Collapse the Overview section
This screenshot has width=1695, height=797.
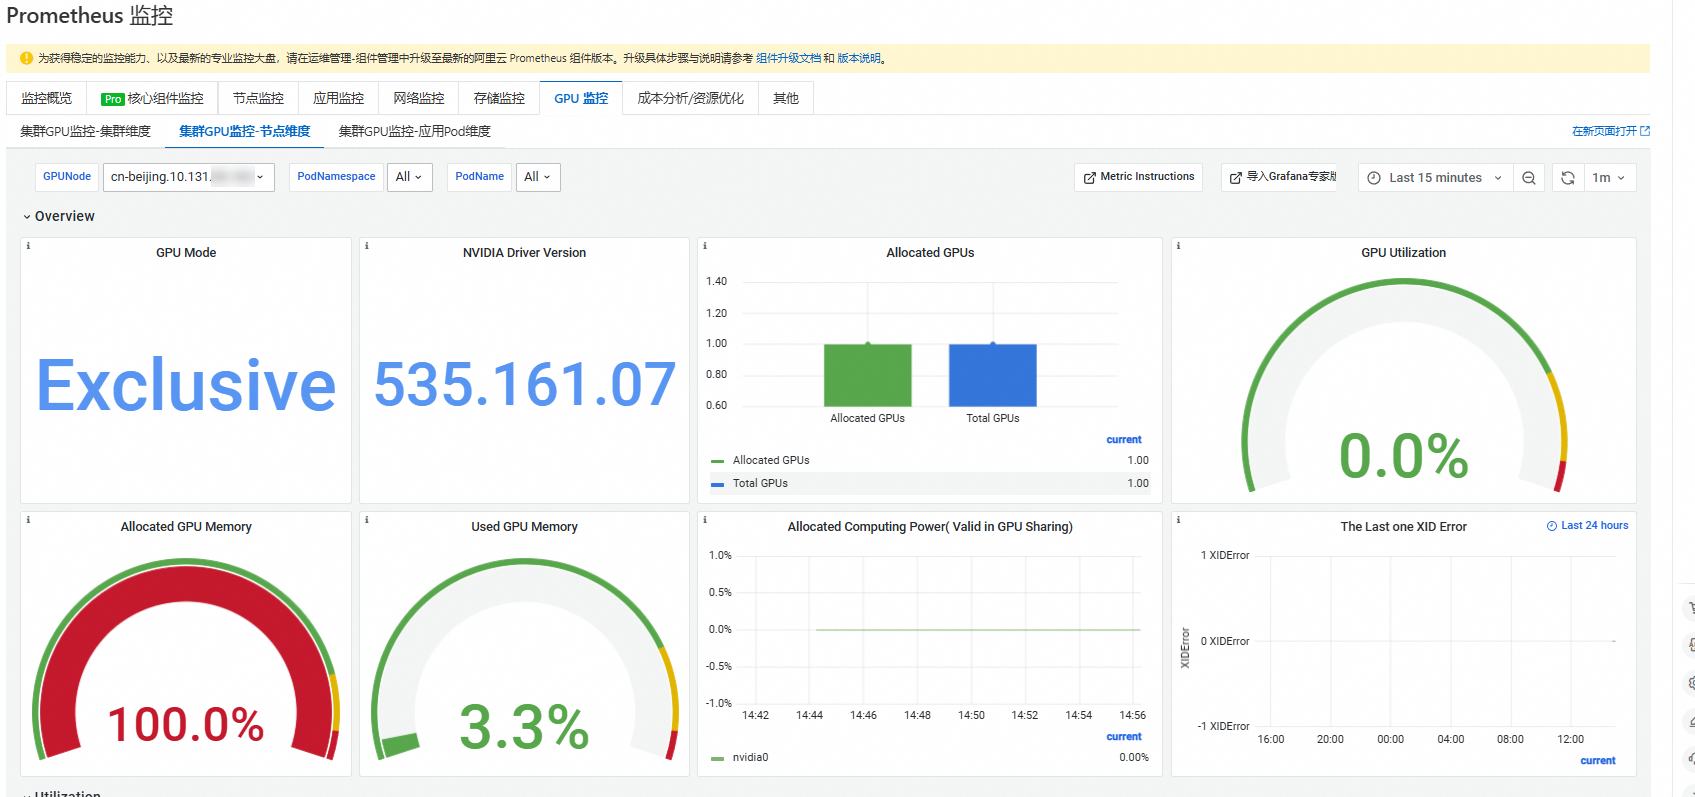59,216
